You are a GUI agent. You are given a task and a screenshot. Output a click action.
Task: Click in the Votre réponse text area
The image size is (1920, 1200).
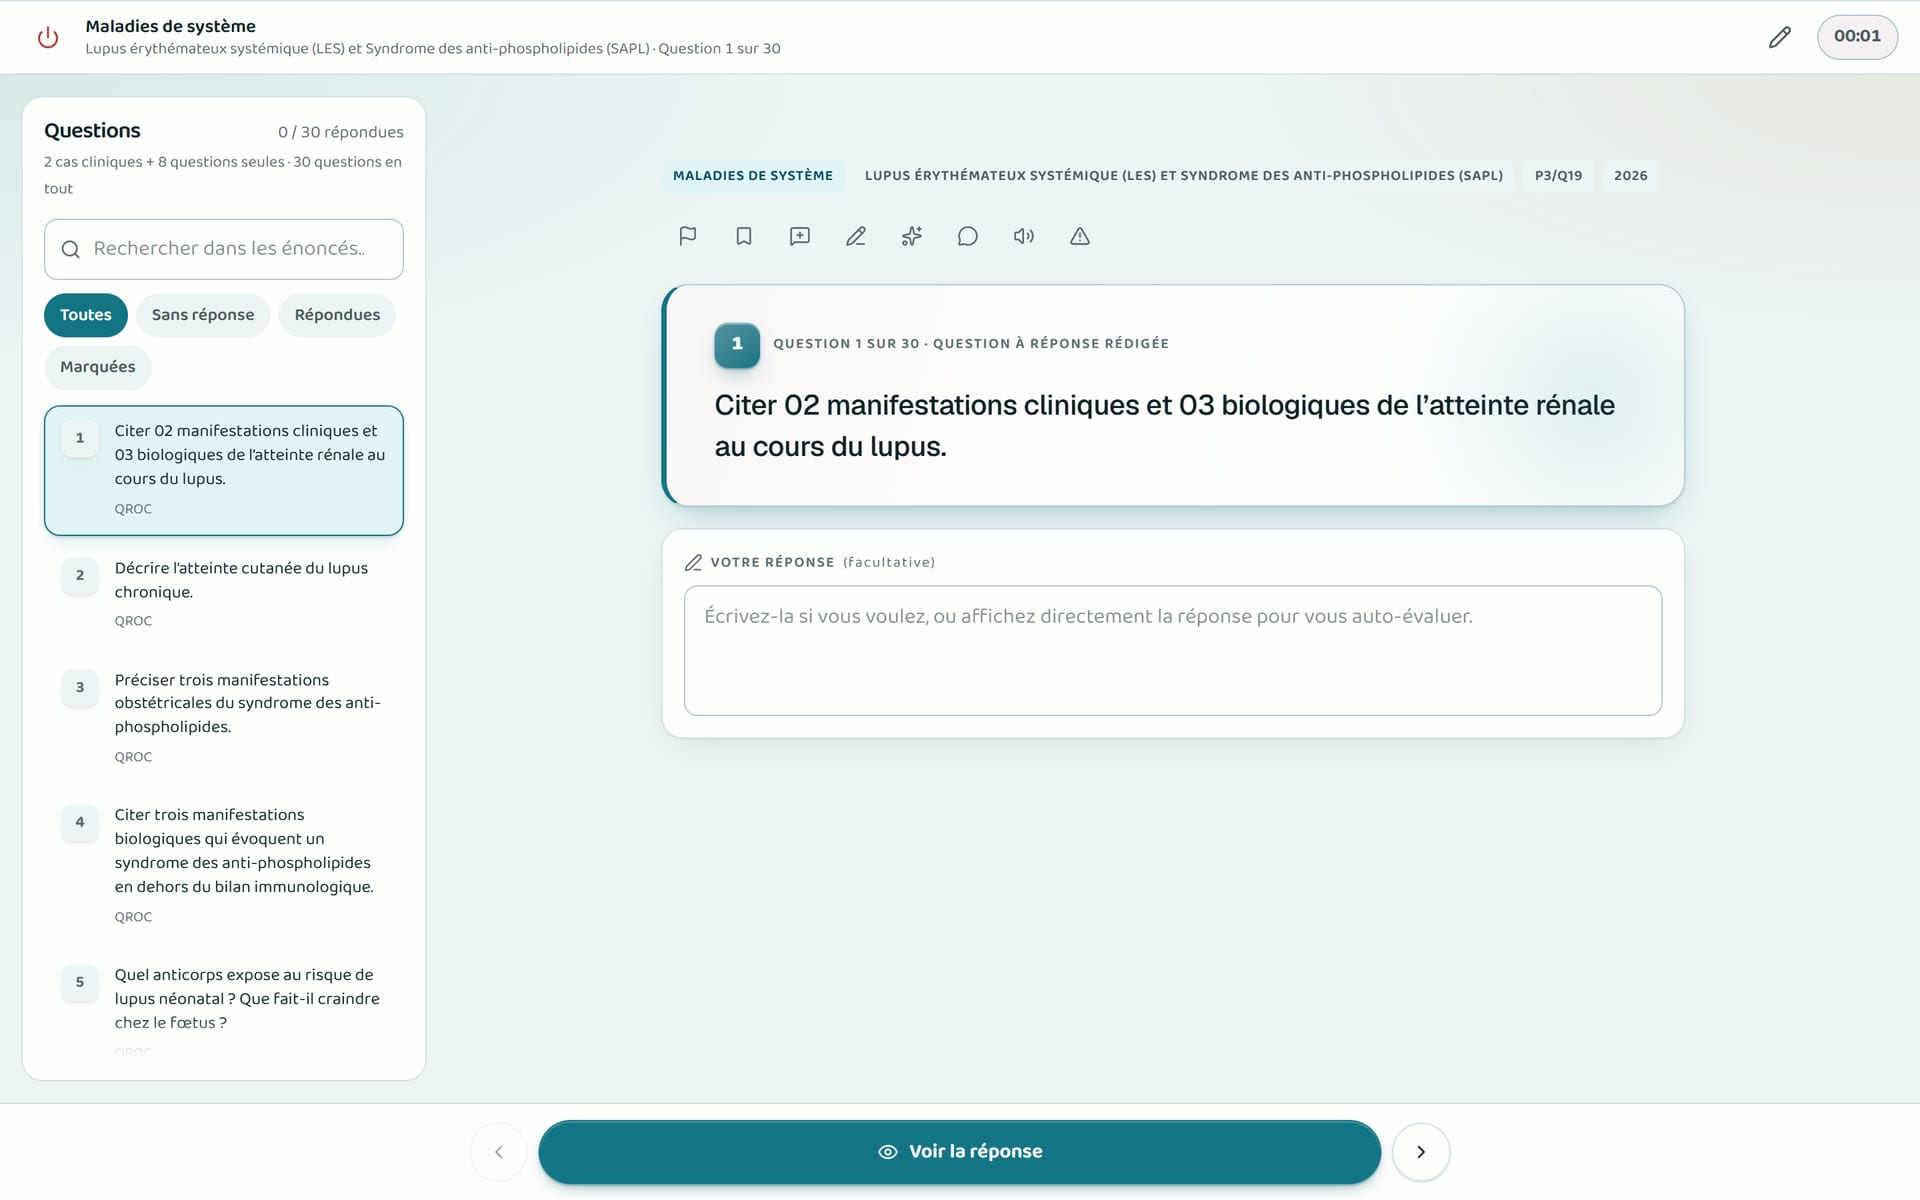[x=1173, y=651]
